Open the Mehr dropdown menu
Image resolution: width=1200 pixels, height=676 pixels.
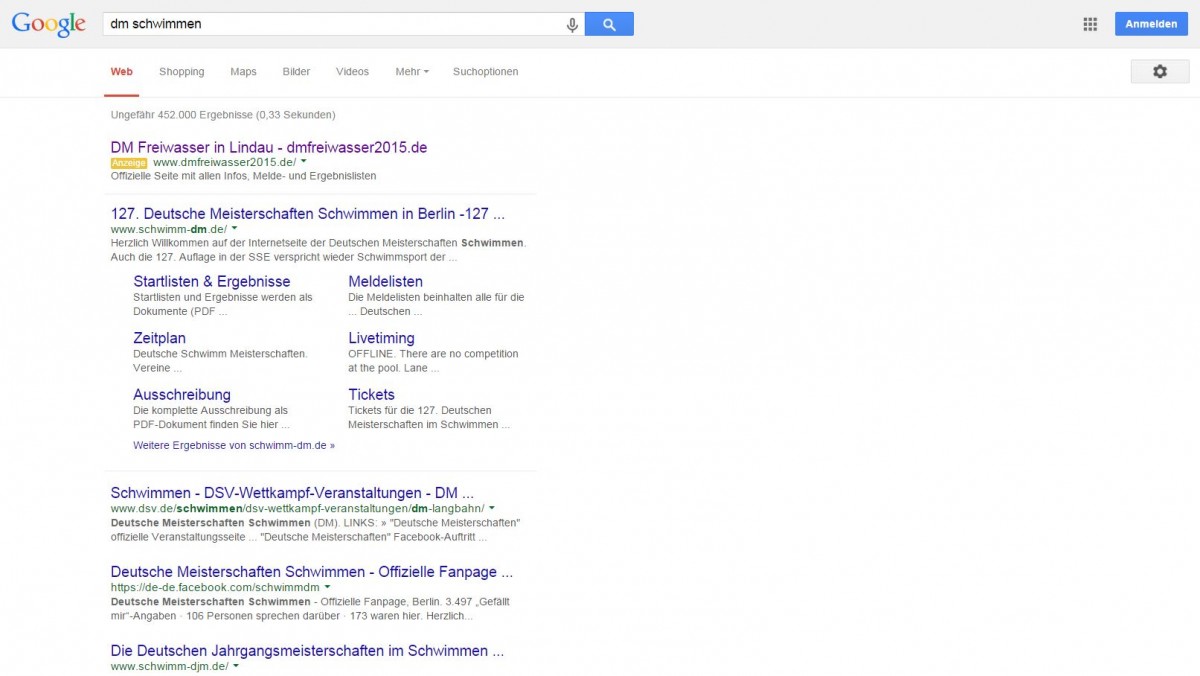411,72
